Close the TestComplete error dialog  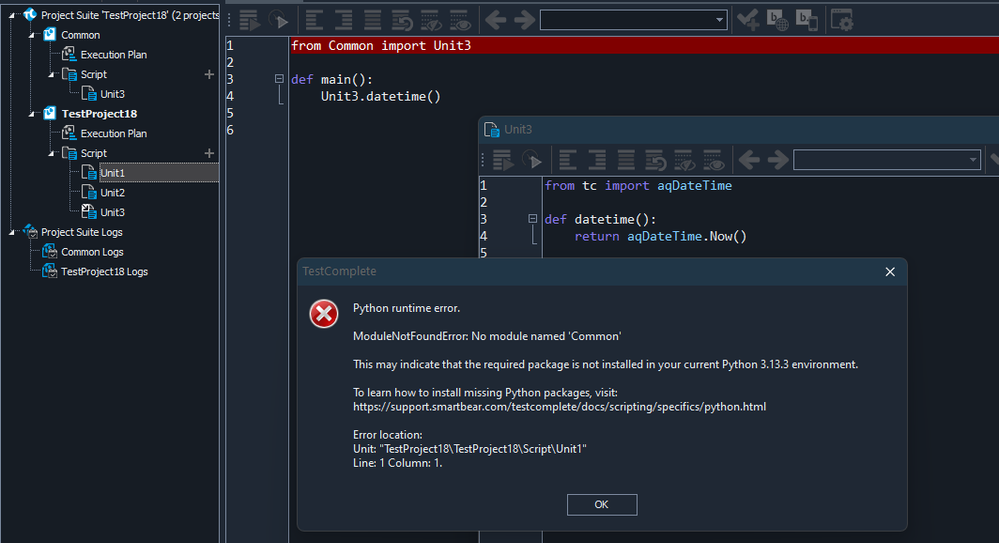coord(890,271)
